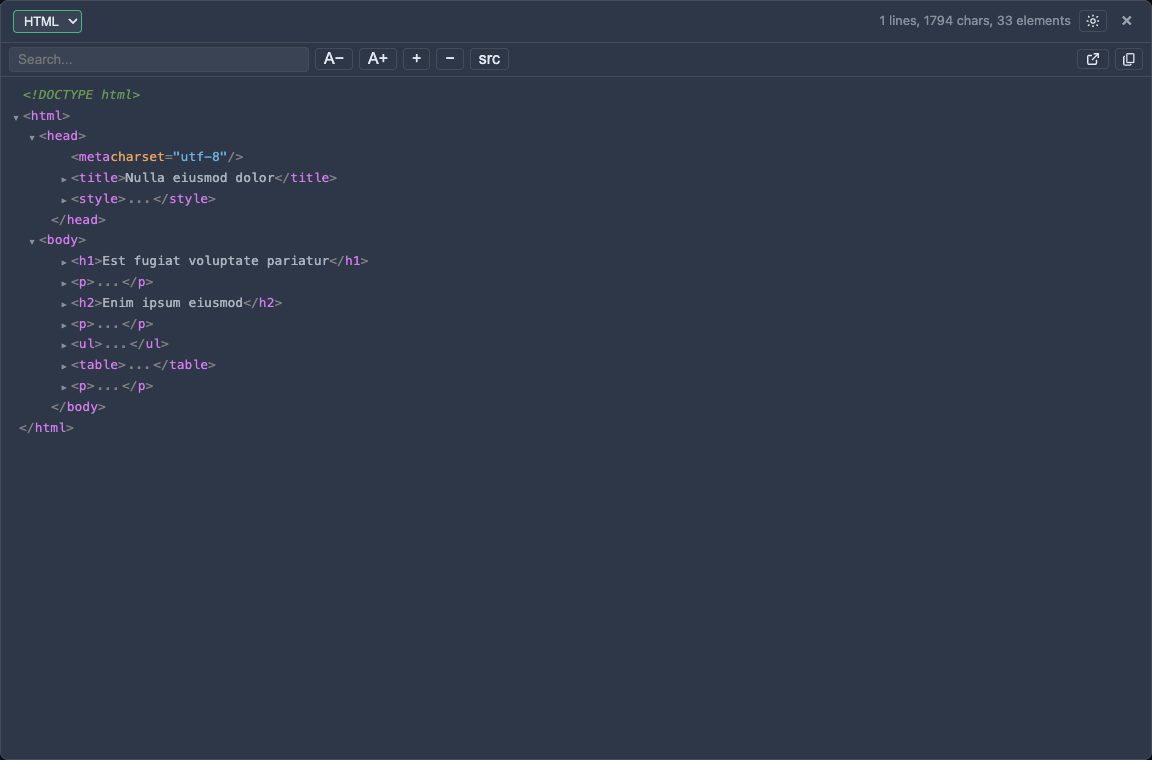Click the collapsed style tag text
Image resolution: width=1152 pixels, height=760 pixels.
pos(143,198)
